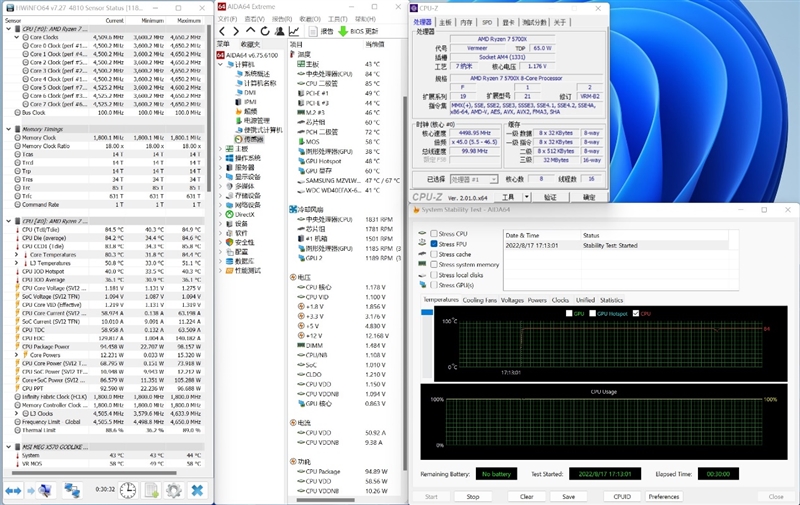Refresh the AIDA64 sensor page
The image size is (800, 505).
point(264,32)
